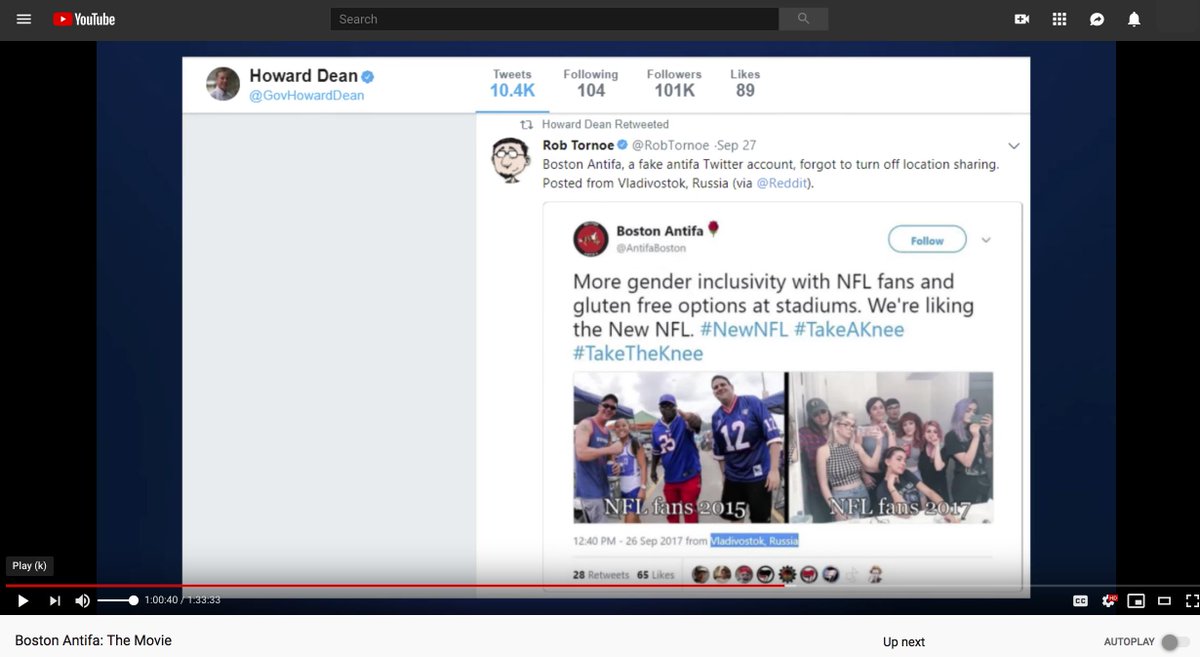
Task: Enter full screen mode
Action: (1191, 600)
